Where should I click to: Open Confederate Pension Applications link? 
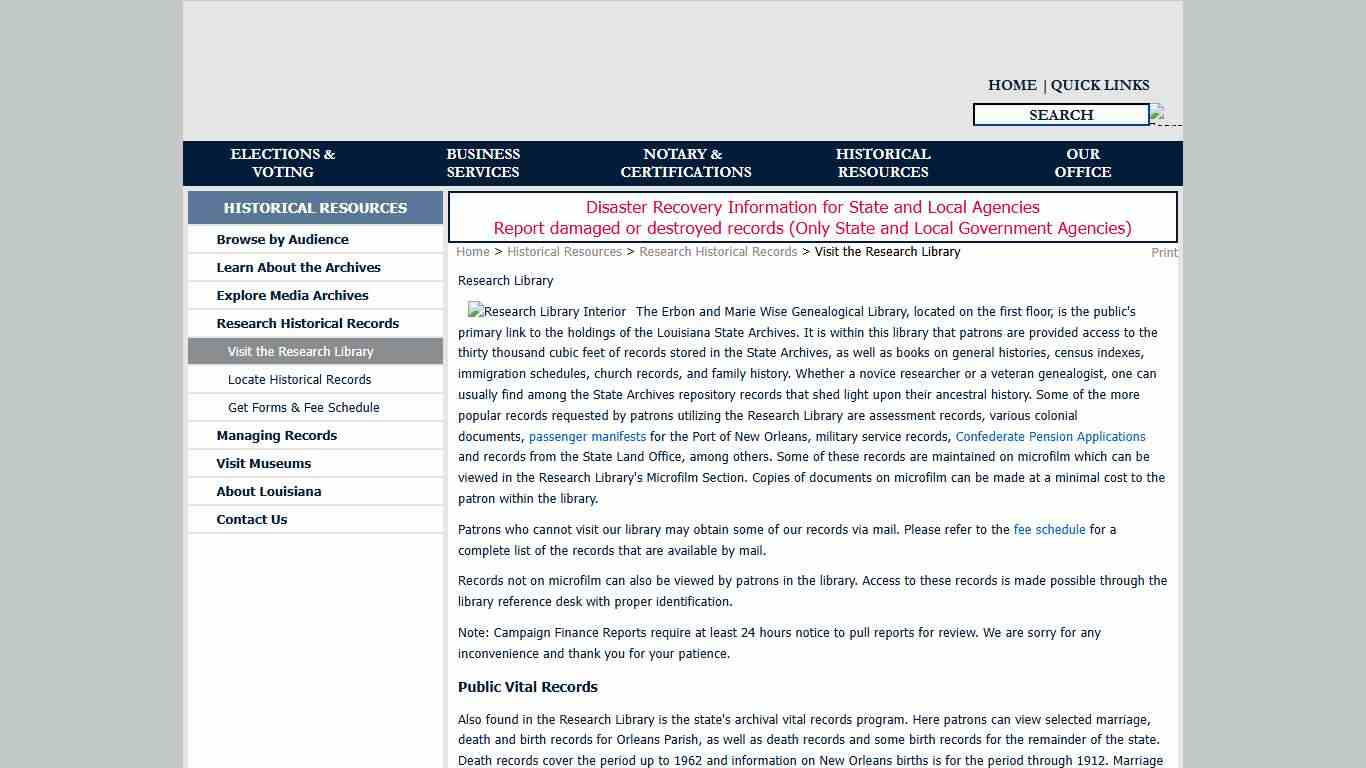[x=1050, y=437]
